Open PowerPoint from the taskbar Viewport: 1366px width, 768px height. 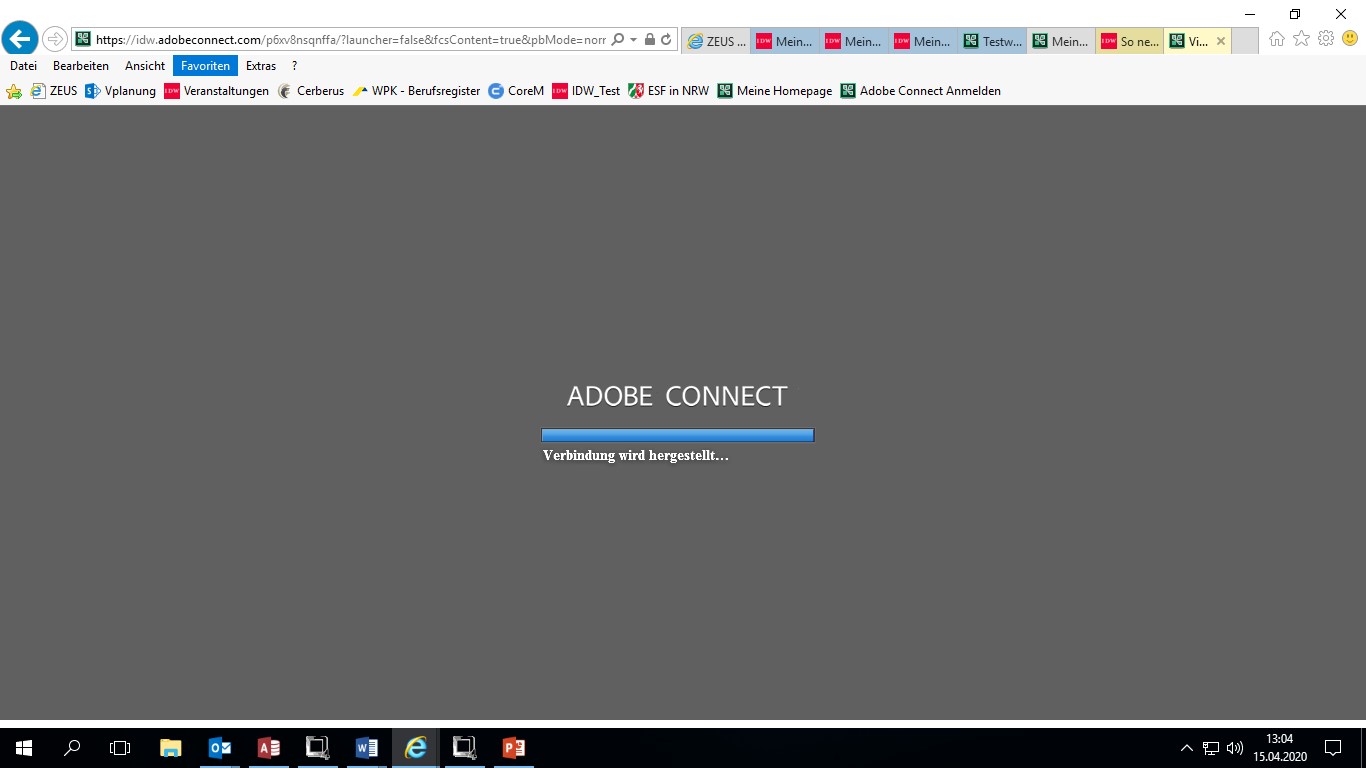click(514, 747)
